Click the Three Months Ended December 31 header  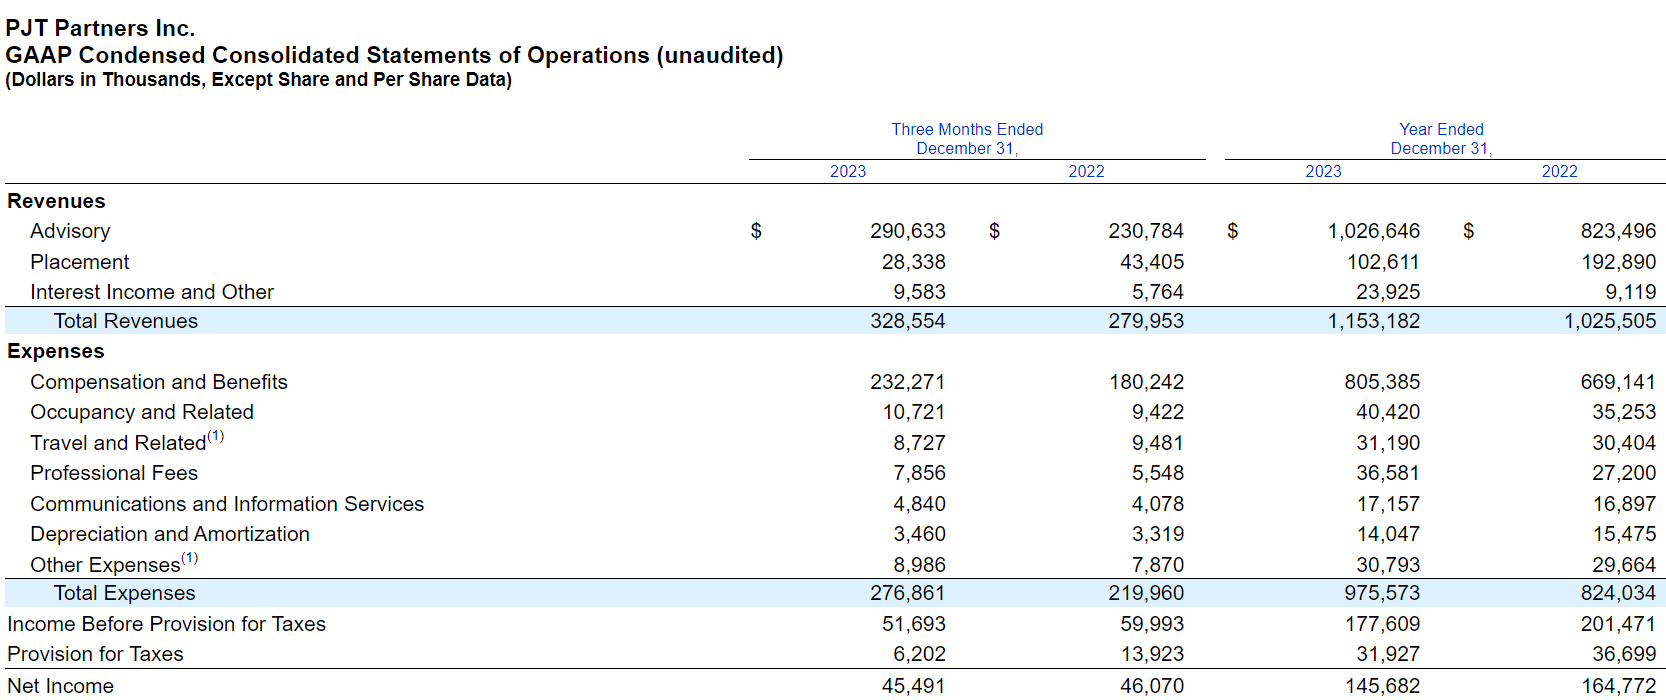click(x=967, y=139)
